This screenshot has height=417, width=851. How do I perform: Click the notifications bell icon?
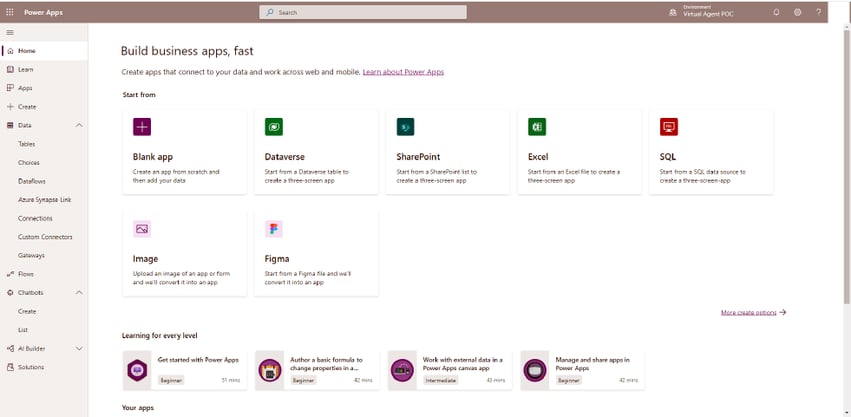point(776,12)
